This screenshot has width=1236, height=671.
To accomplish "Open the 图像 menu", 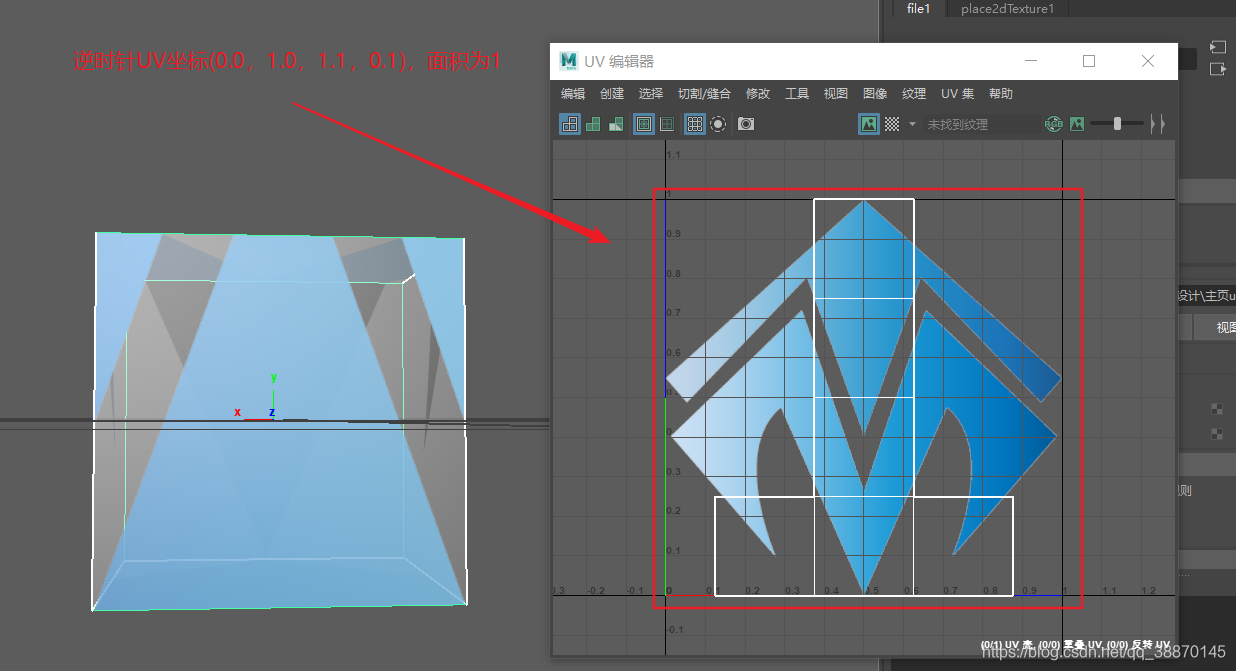I will [875, 94].
